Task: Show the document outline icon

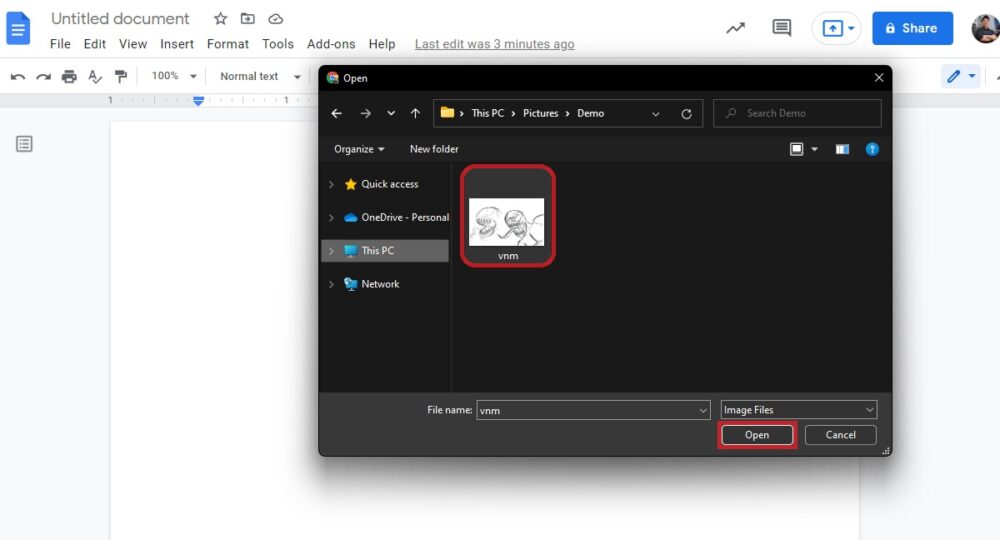Action: tap(24, 144)
